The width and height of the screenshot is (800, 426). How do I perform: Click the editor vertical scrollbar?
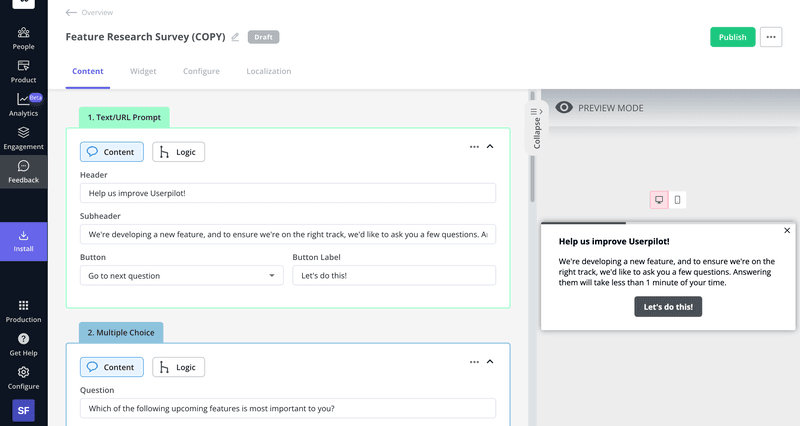coord(532,146)
